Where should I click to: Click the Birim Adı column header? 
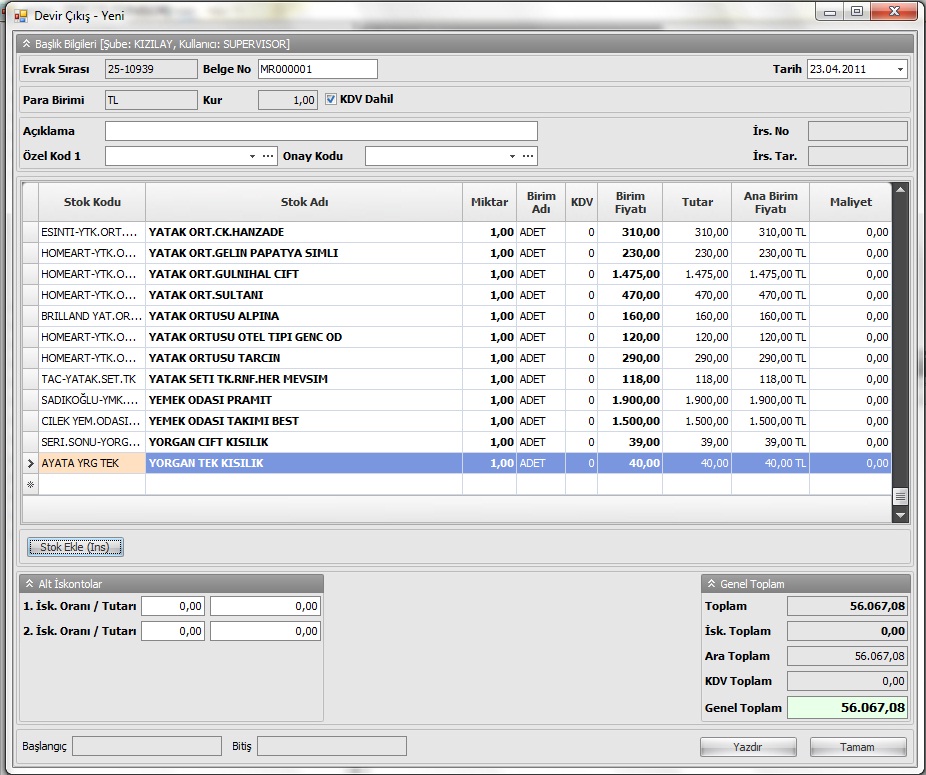pos(541,202)
